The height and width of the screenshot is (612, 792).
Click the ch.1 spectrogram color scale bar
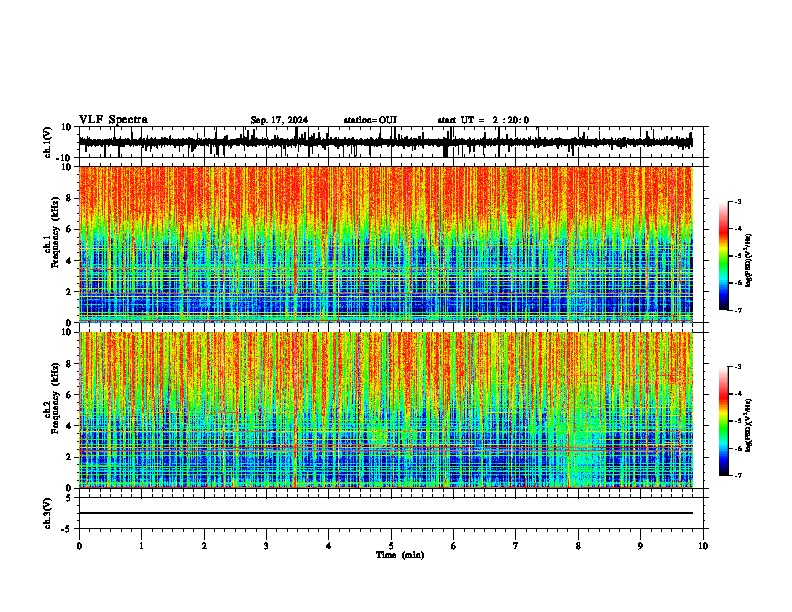pyautogui.click(x=724, y=256)
